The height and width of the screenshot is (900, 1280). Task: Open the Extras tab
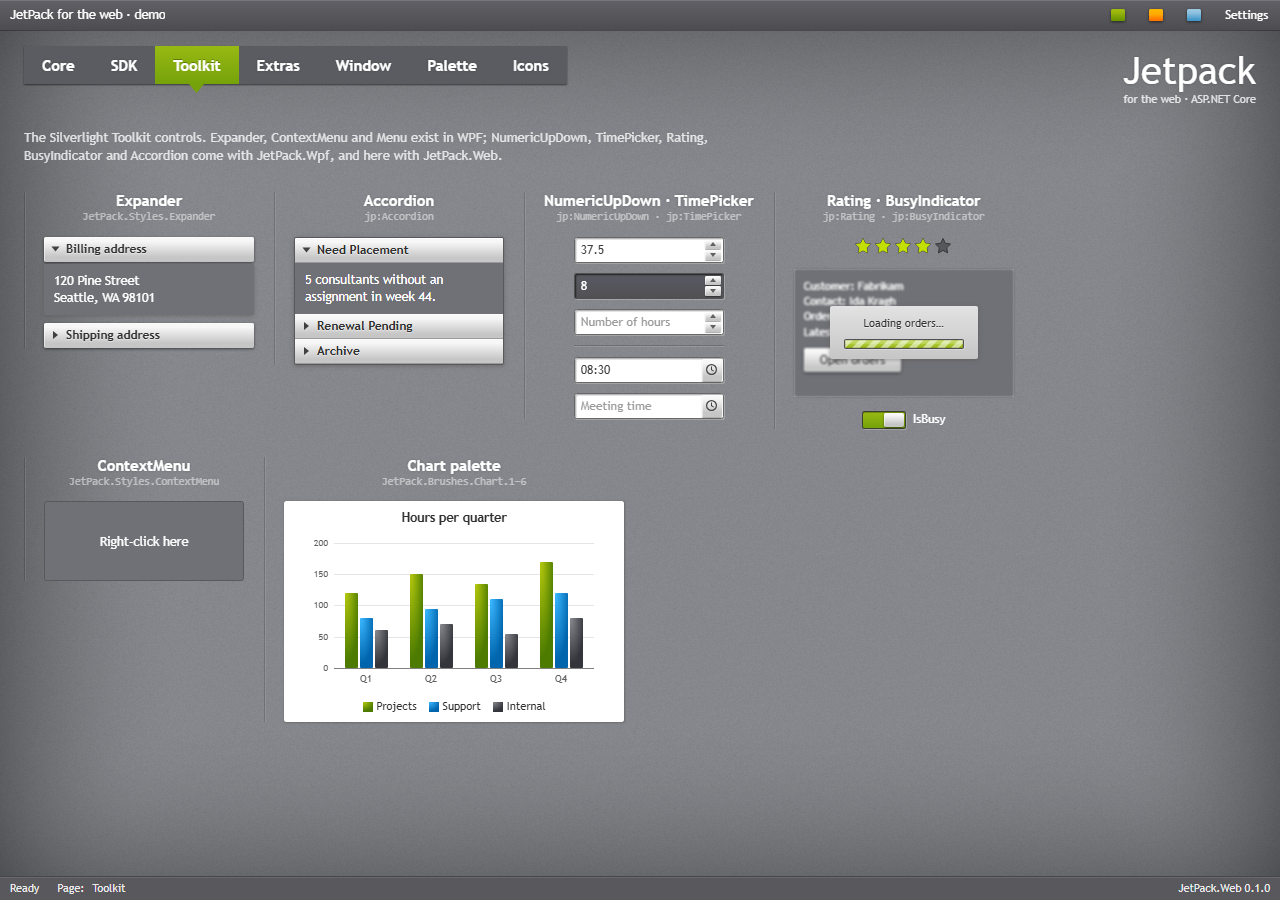[278, 65]
